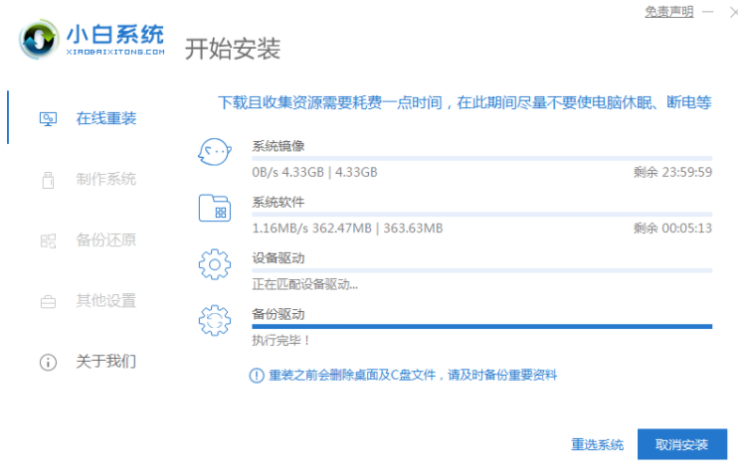Click the 备份还原 grid icon
This screenshot has width=738, height=461.
tap(48, 241)
